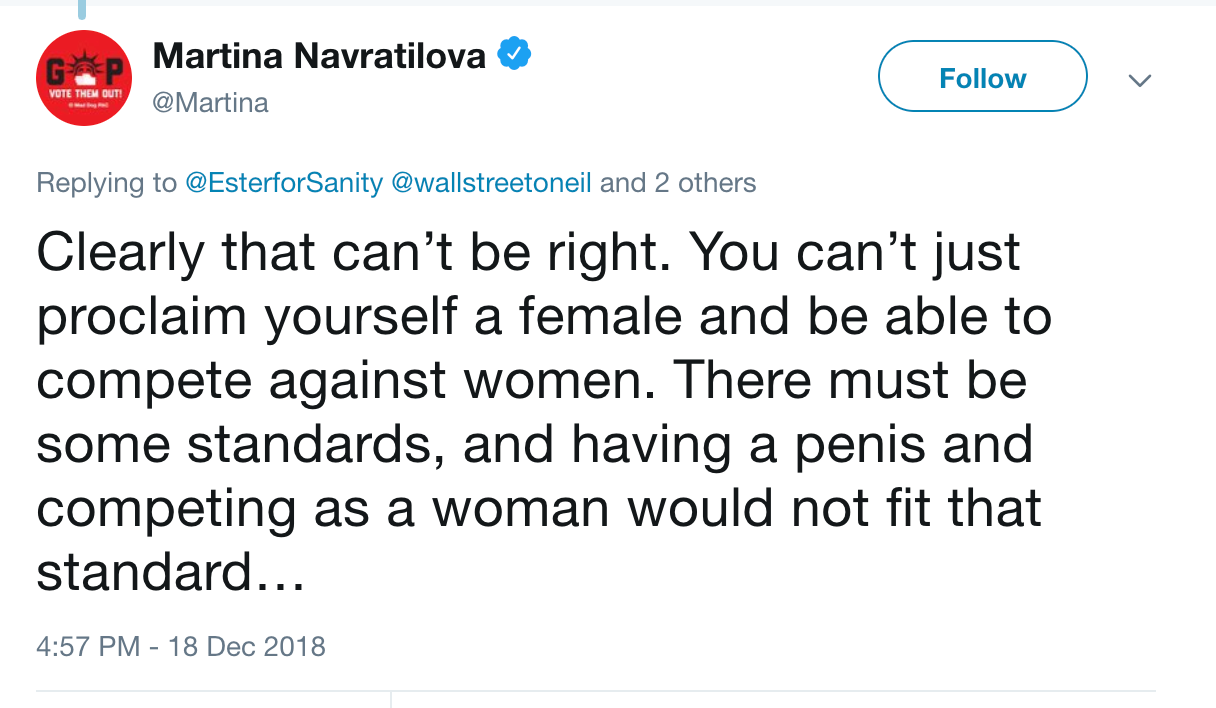
Task: Click the thread connector line above the avatar
Action: click(82, 10)
